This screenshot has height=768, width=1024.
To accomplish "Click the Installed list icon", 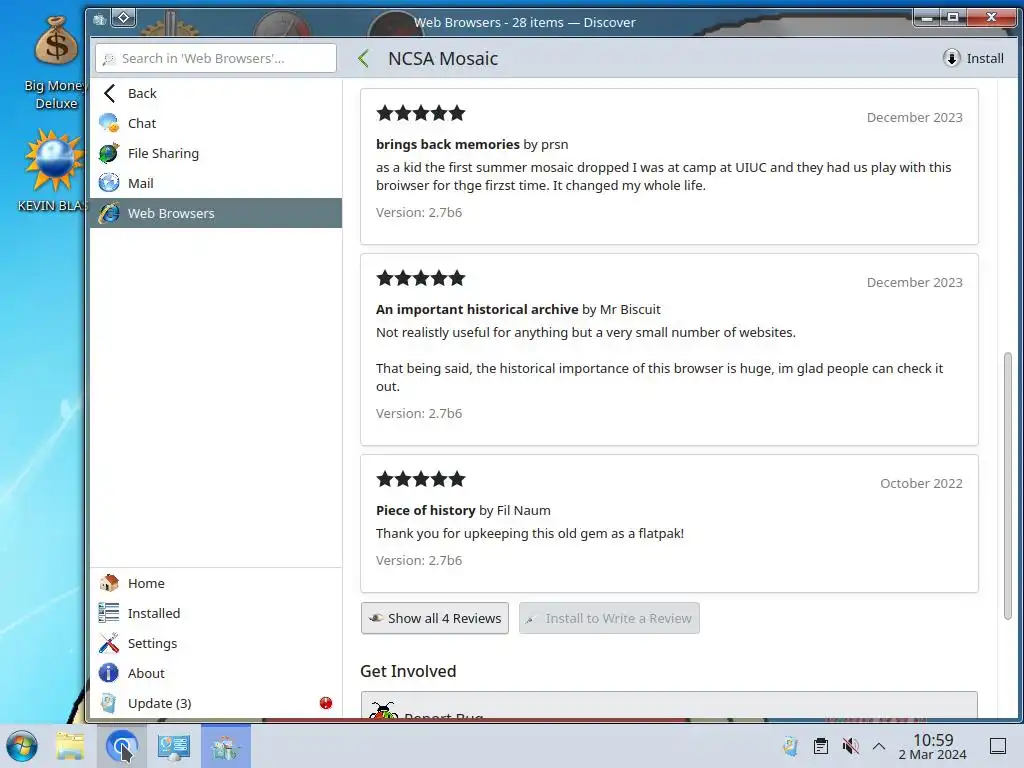I will point(109,613).
